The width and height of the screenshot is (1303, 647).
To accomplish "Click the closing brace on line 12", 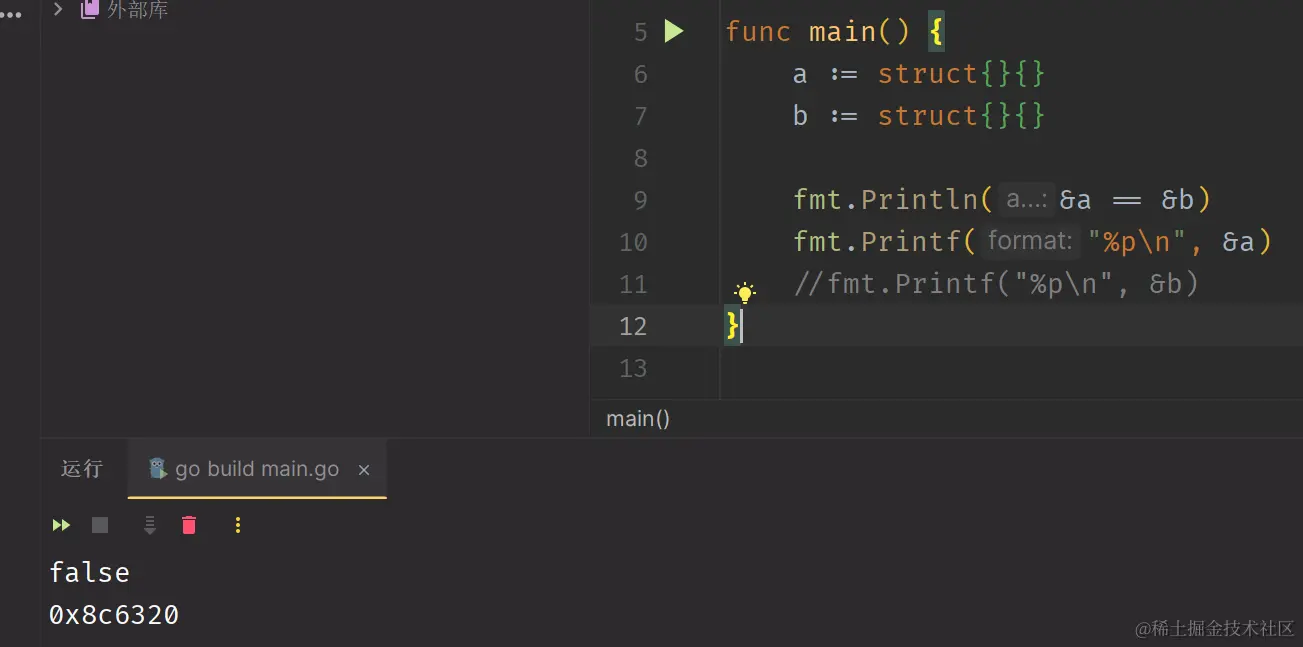I will 732,326.
